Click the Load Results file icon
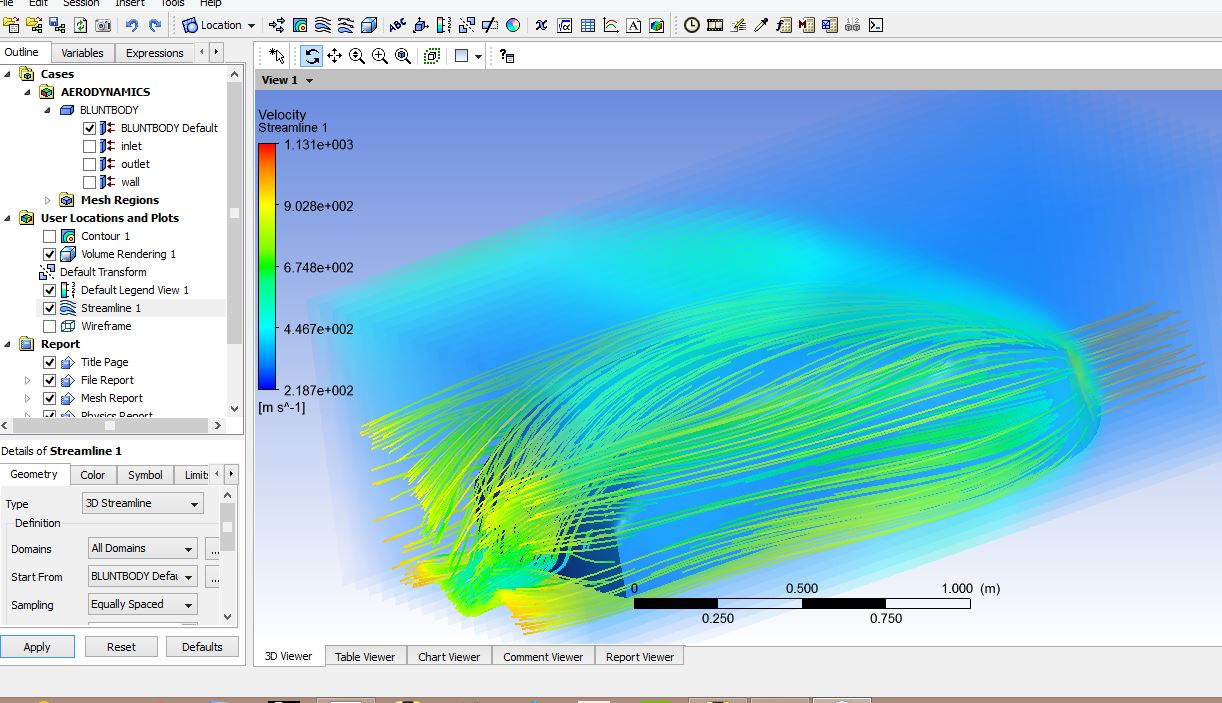This screenshot has height=703, width=1222. click(11, 25)
